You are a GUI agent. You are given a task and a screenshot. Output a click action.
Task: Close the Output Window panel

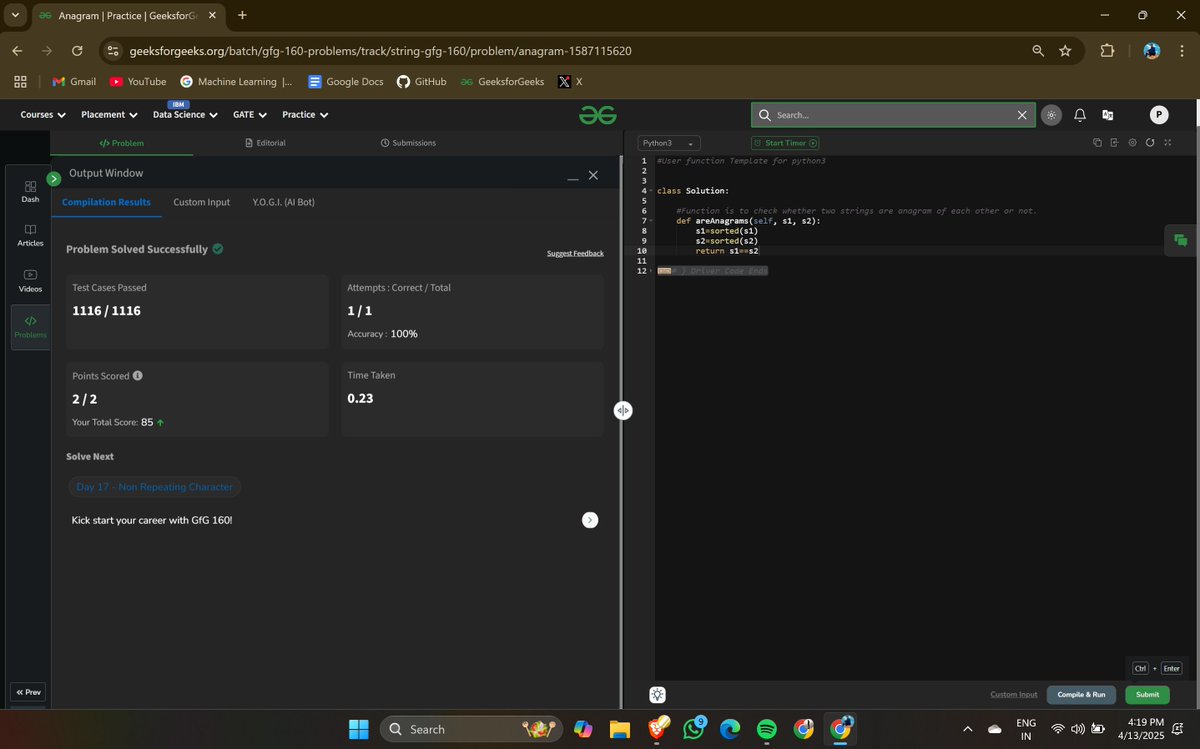click(593, 175)
